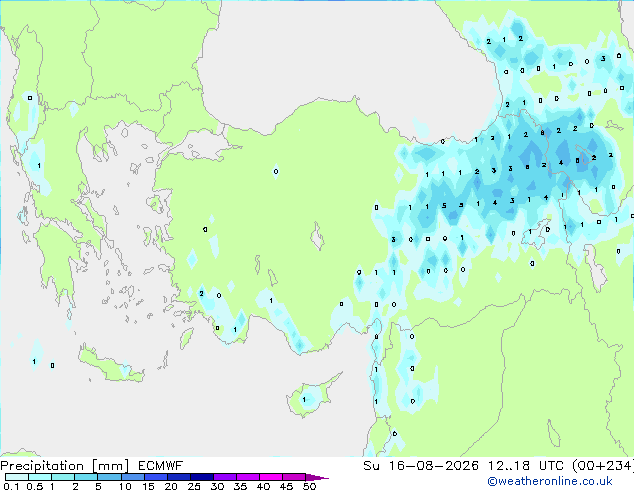This screenshot has height=490, width=634.
Task: Click the '12..18 UTC' time range text
Action: [526, 466]
